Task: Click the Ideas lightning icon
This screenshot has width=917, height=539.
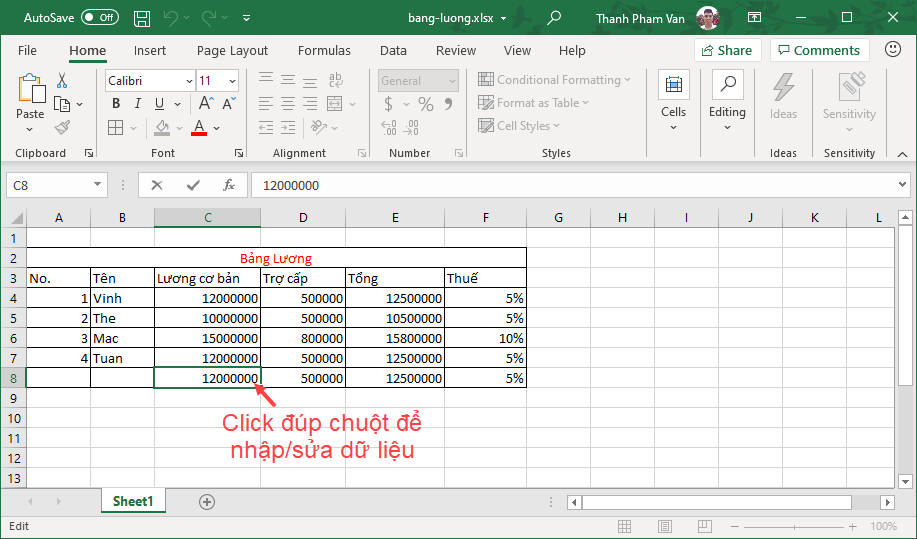Action: pos(783,88)
